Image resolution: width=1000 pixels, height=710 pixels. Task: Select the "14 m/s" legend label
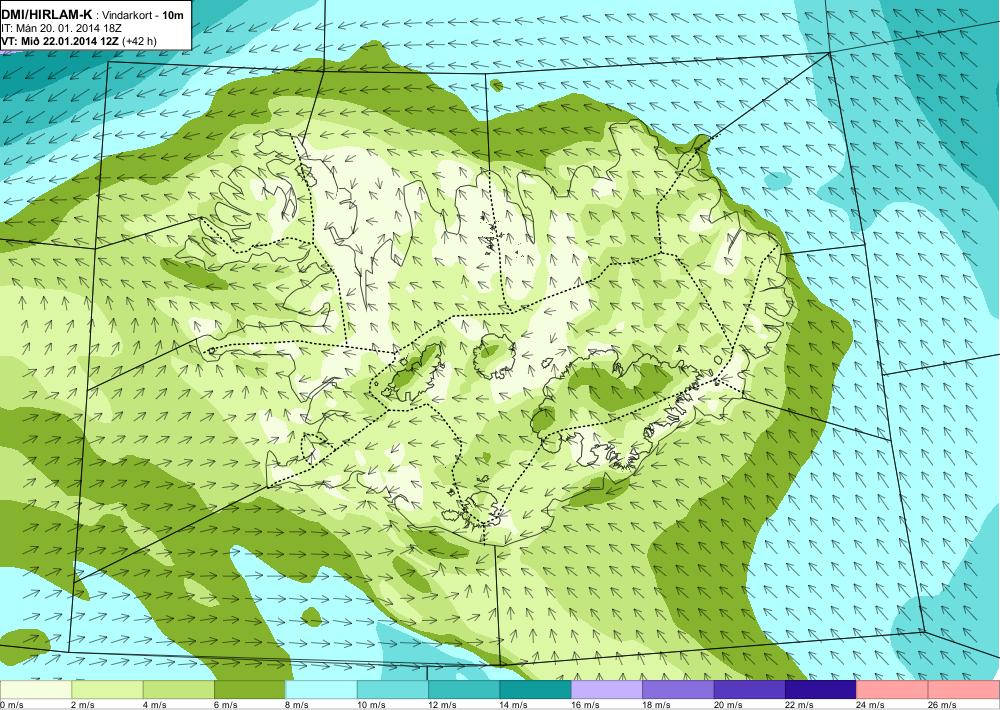[514, 705]
